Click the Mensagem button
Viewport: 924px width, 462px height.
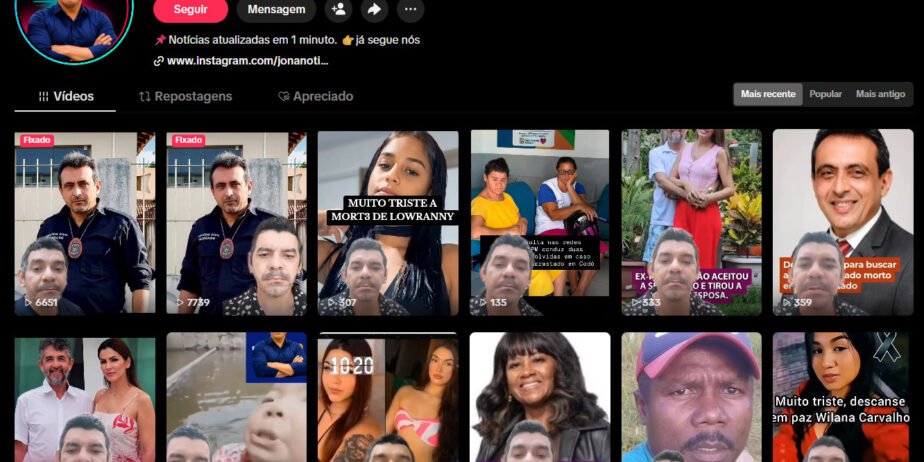coord(276,9)
